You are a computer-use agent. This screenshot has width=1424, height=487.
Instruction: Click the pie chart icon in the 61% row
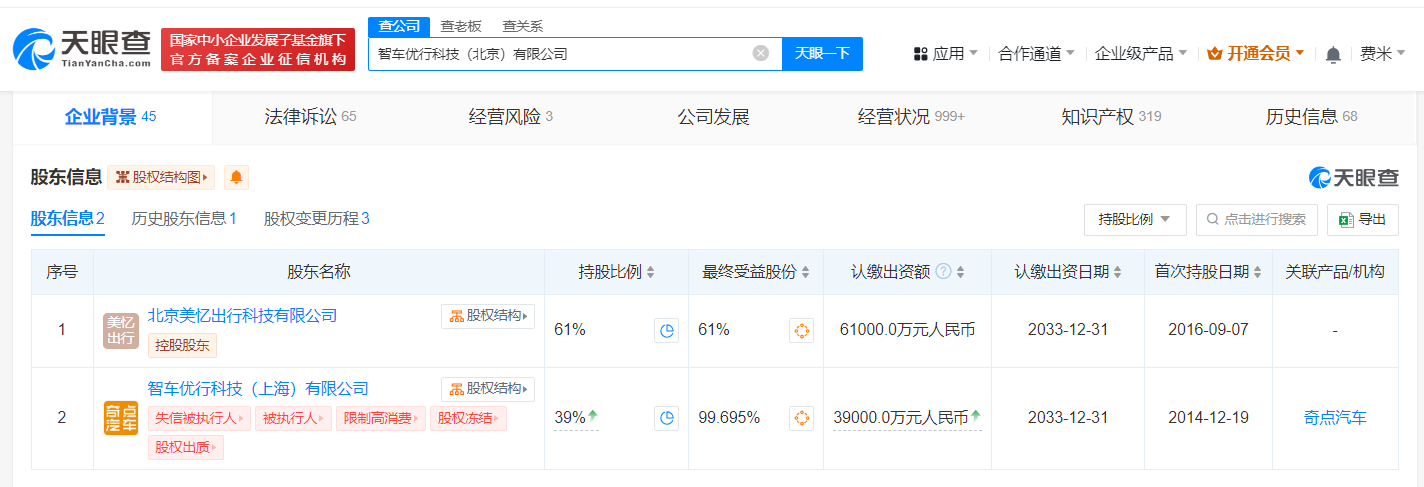[x=667, y=331]
